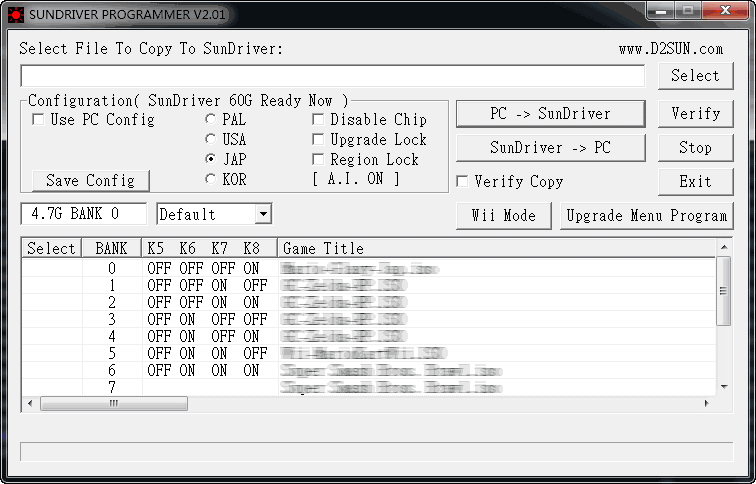Choose the JAP region radio button
The width and height of the screenshot is (756, 484).
211,159
